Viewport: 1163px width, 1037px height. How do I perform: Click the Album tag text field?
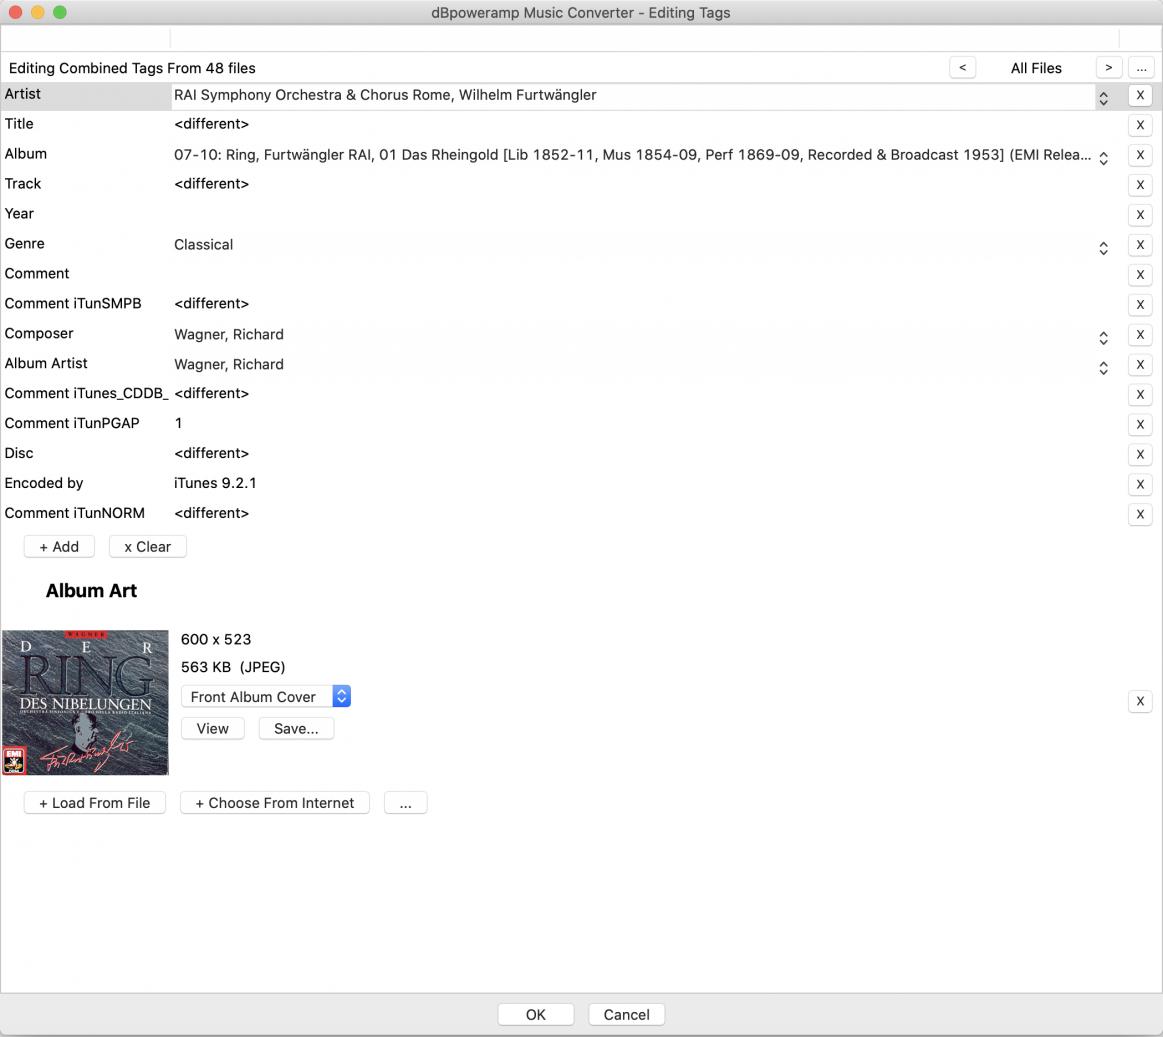click(632, 155)
